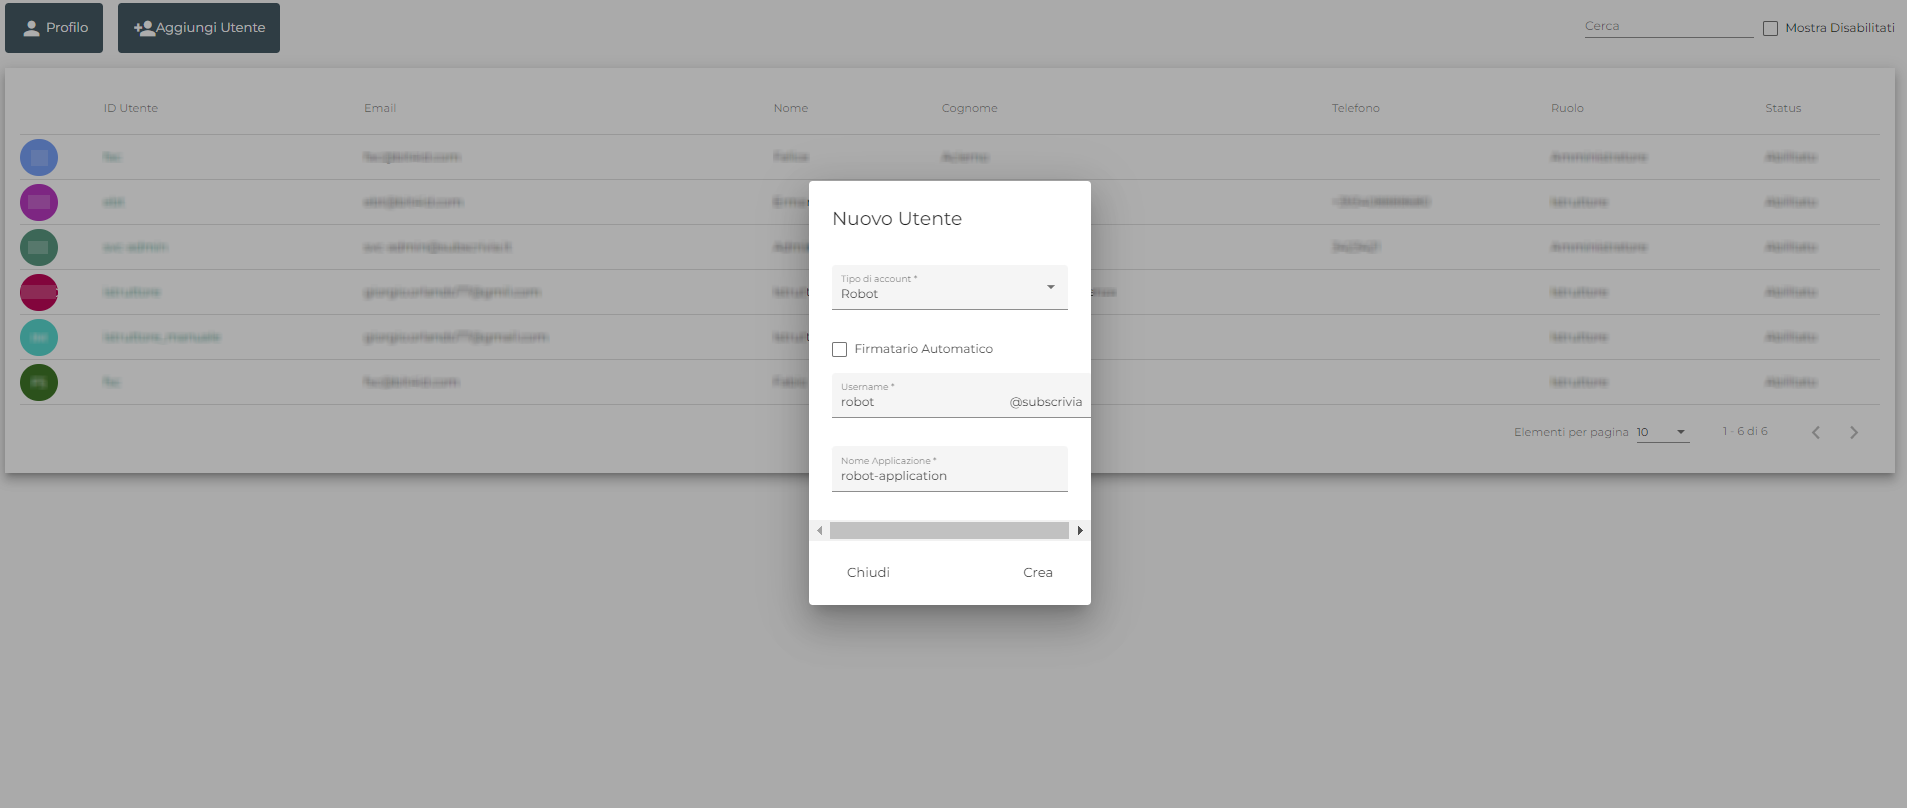Select the blue avatar in first row

click(x=39, y=157)
